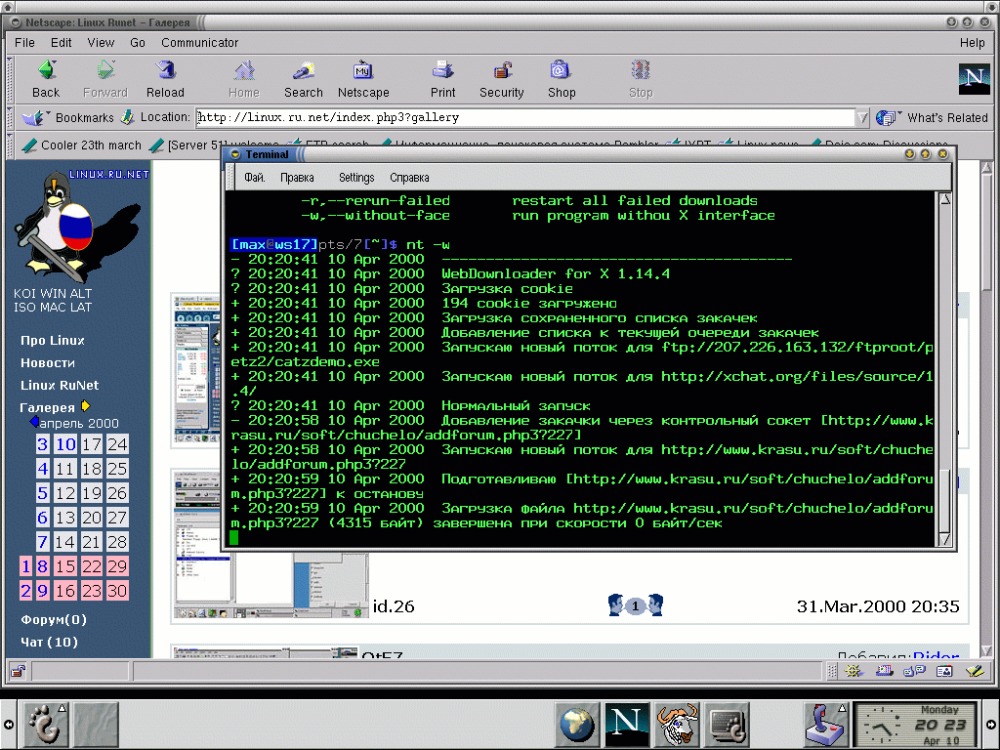Select calendar day 17
This screenshot has height=750, width=1000.
[x=91, y=445]
